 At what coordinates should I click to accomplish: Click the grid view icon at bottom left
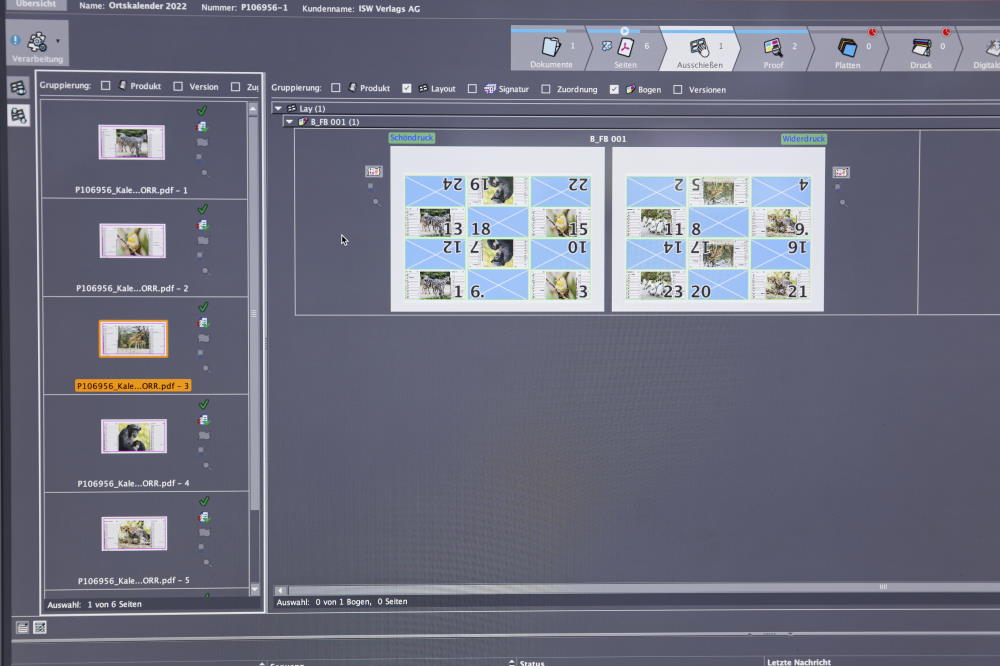coord(40,628)
